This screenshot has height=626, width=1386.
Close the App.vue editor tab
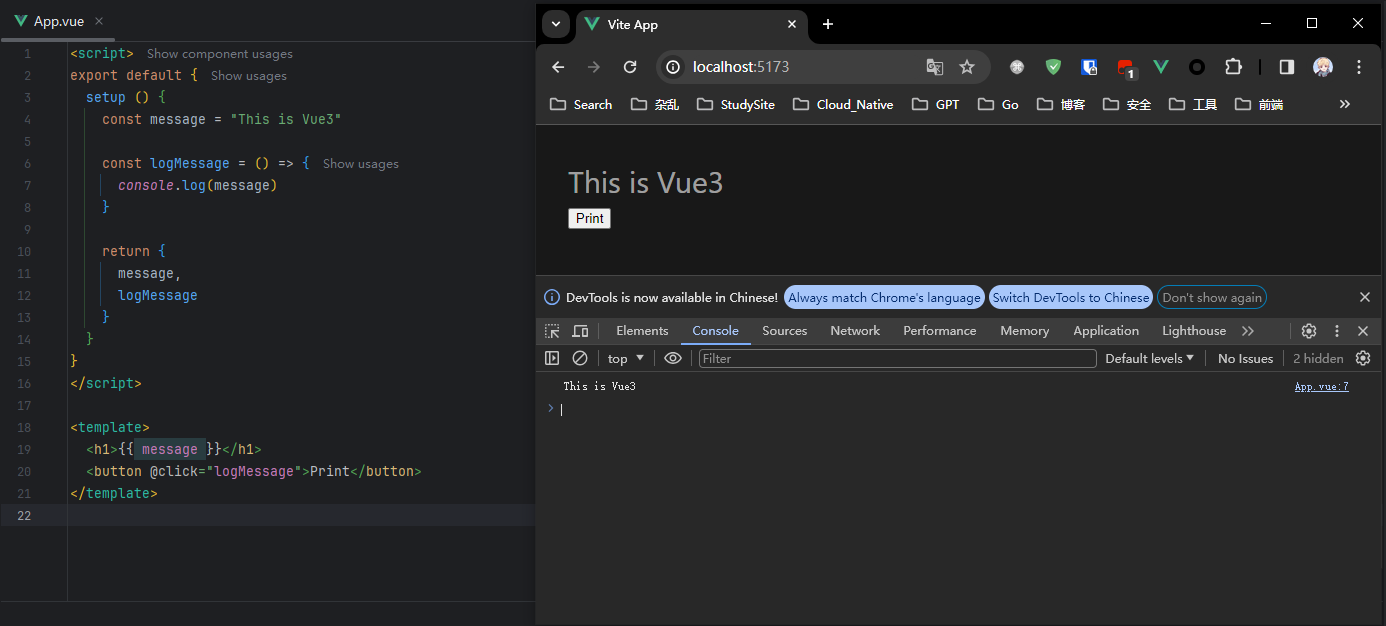[98, 21]
